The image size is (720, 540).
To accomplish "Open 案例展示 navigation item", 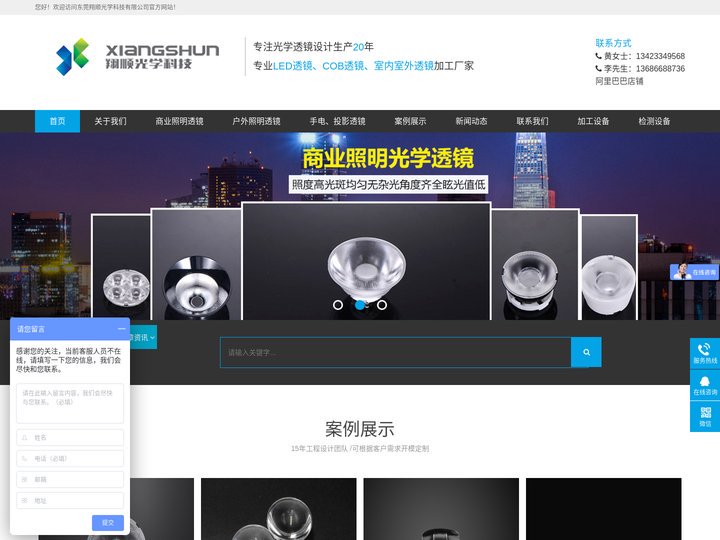I will [x=410, y=121].
